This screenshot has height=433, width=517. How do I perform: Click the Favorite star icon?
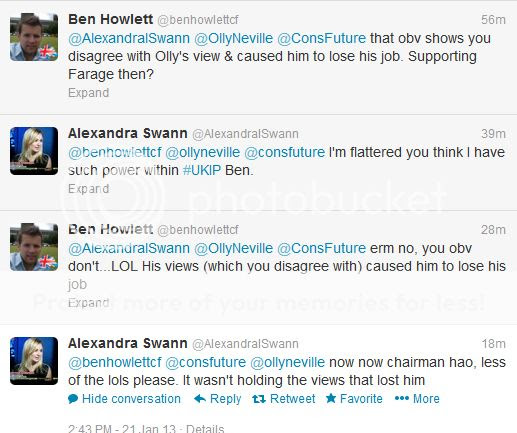point(331,398)
